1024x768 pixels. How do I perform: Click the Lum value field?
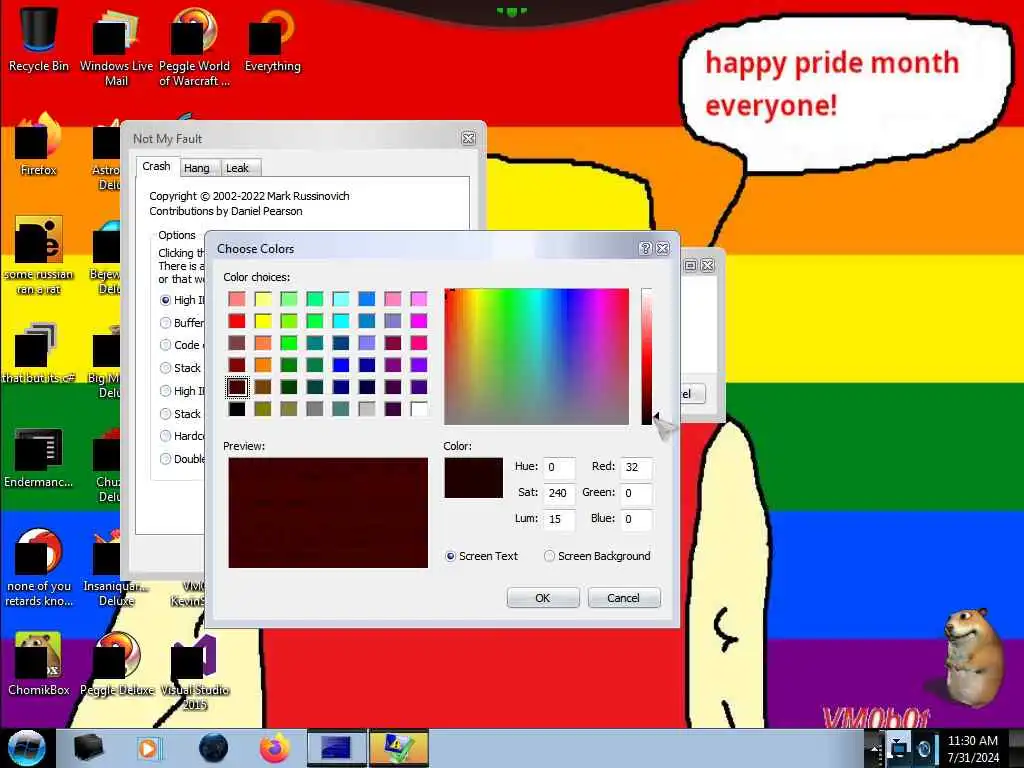(x=559, y=519)
